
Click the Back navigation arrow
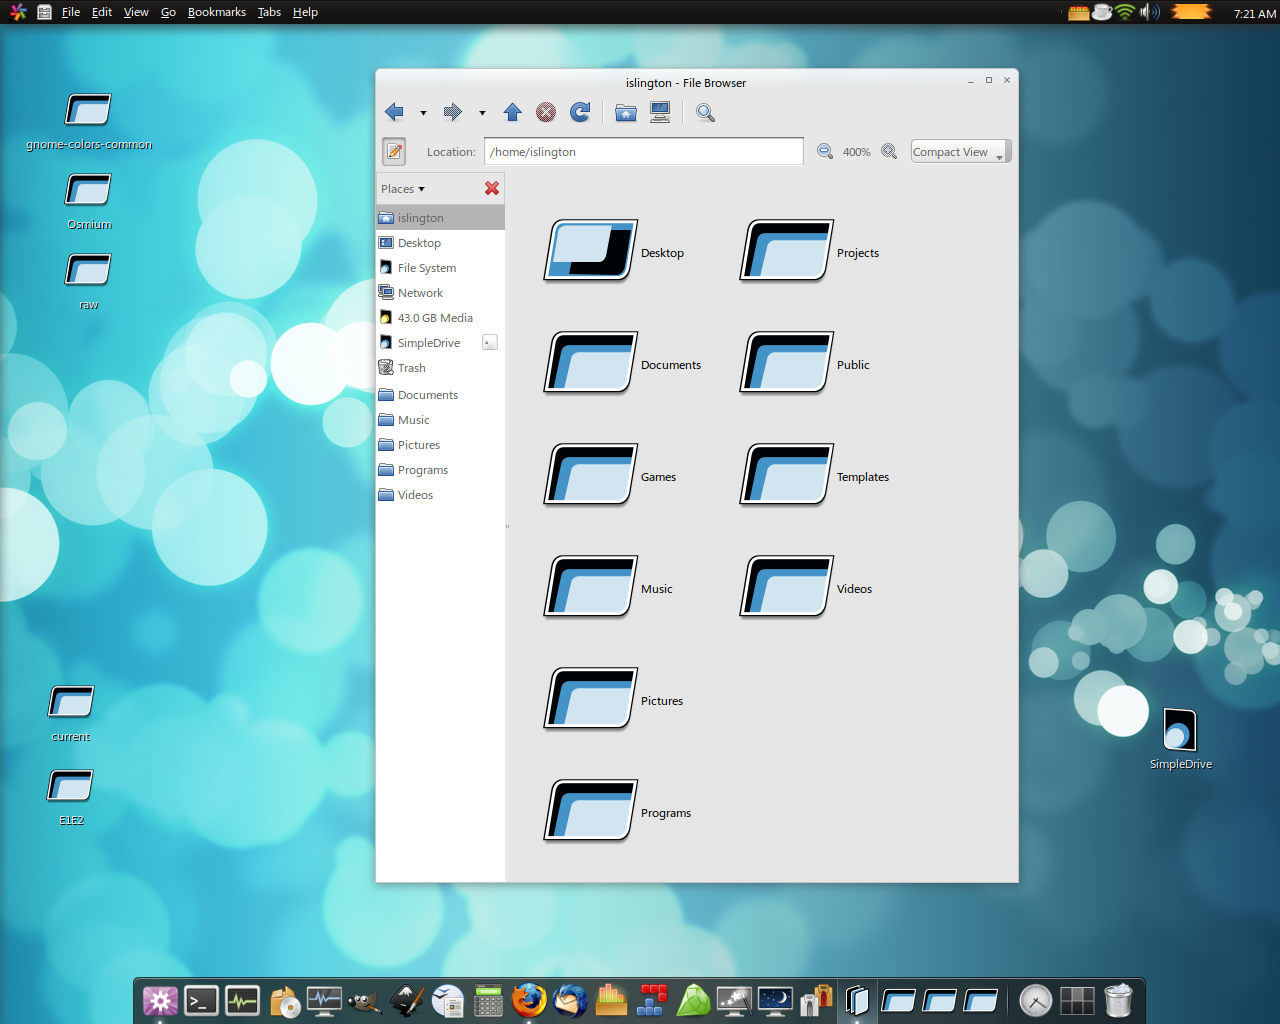coord(395,112)
